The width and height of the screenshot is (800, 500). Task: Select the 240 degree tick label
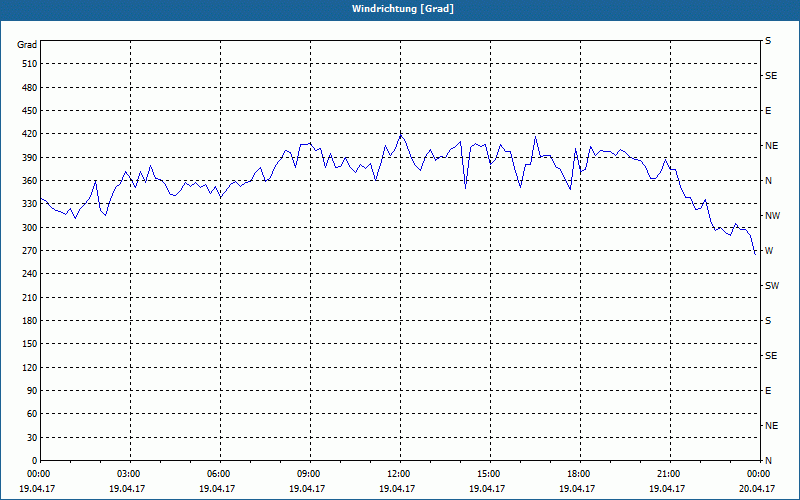pyautogui.click(x=30, y=274)
